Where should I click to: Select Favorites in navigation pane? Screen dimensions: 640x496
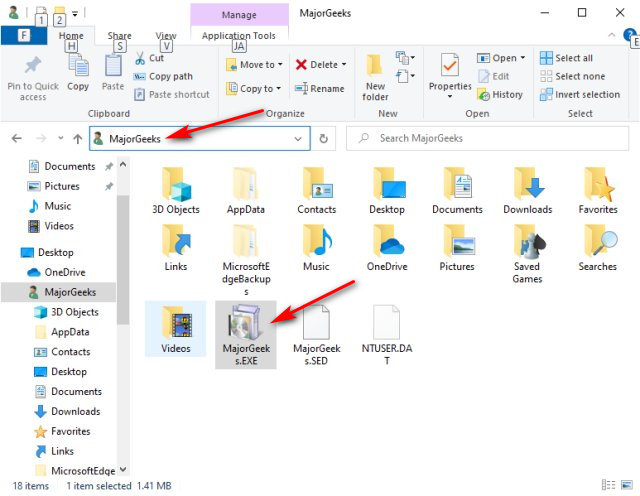coord(62,431)
